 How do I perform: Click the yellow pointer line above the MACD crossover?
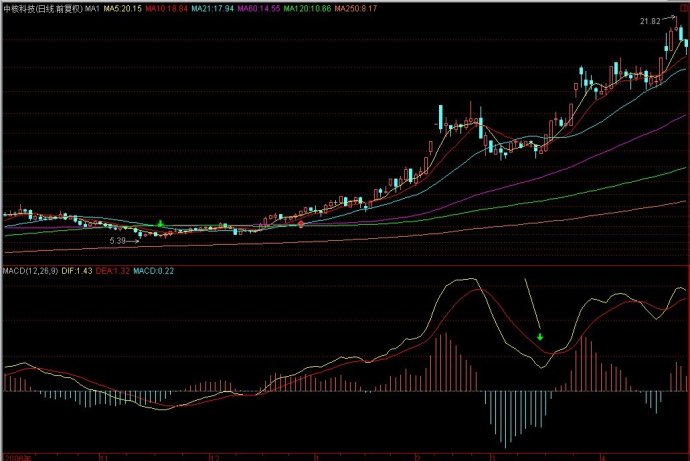[532, 305]
